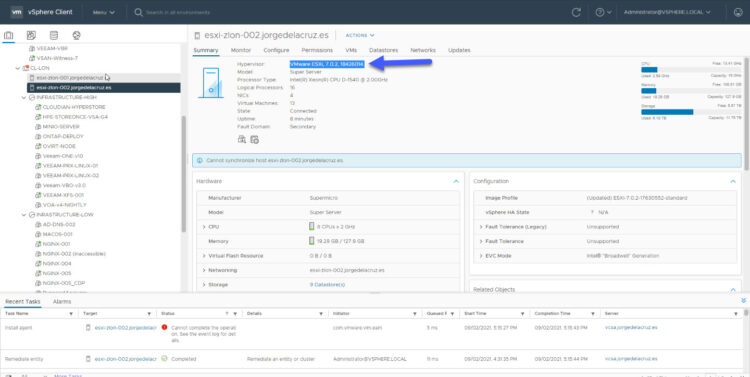Expand the EVC Mode row
The height and width of the screenshot is (377, 750).
481,256
